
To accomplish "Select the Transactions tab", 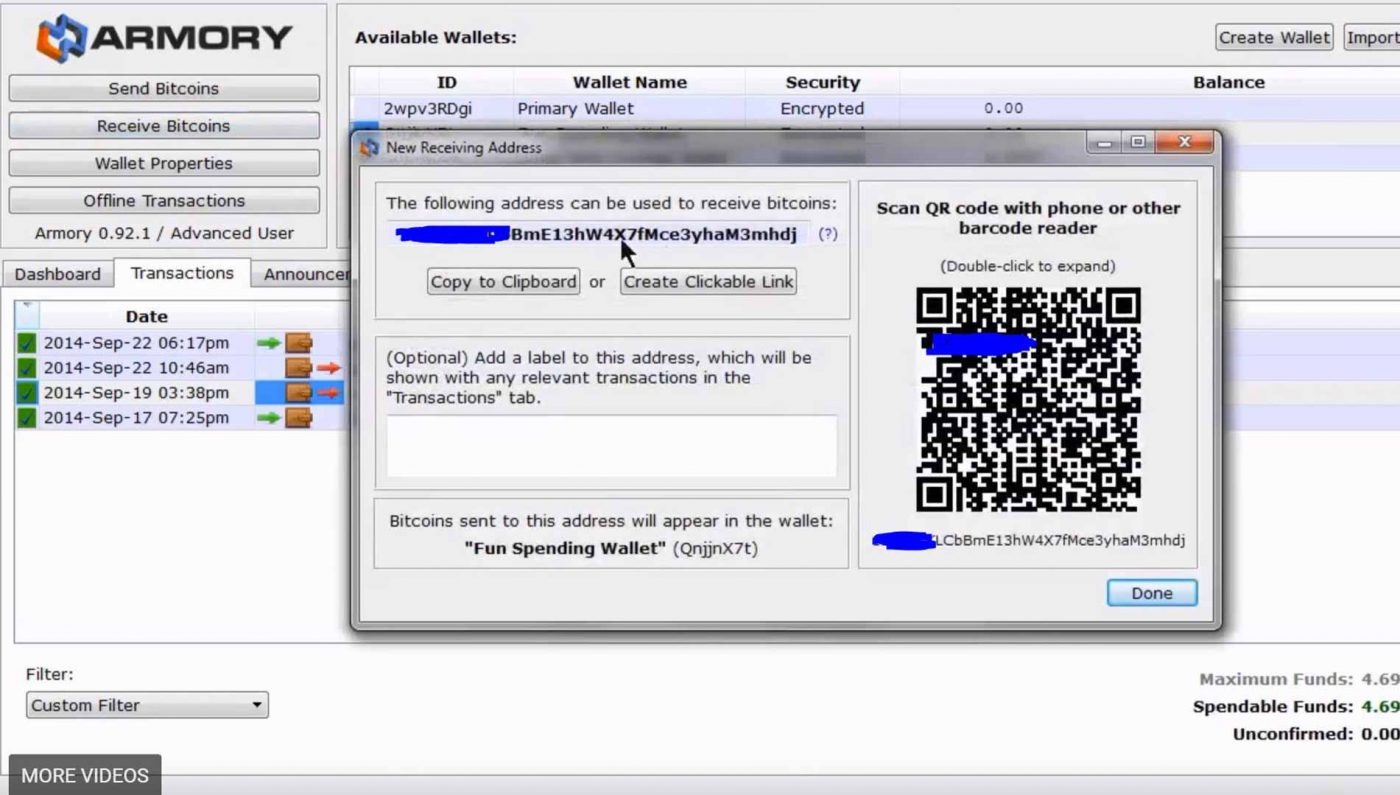I will (182, 272).
